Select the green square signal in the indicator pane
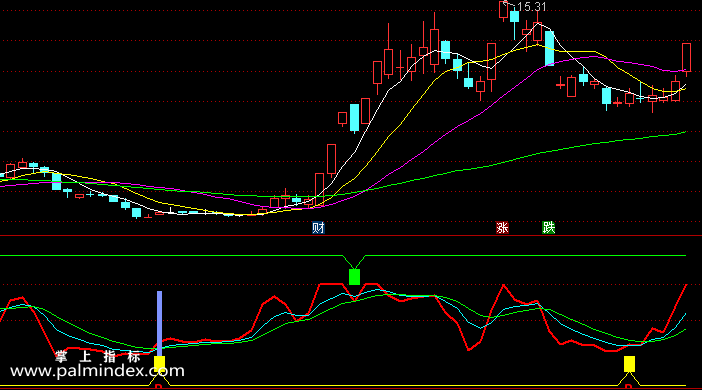Image resolution: width=702 pixels, height=390 pixels. (354, 277)
